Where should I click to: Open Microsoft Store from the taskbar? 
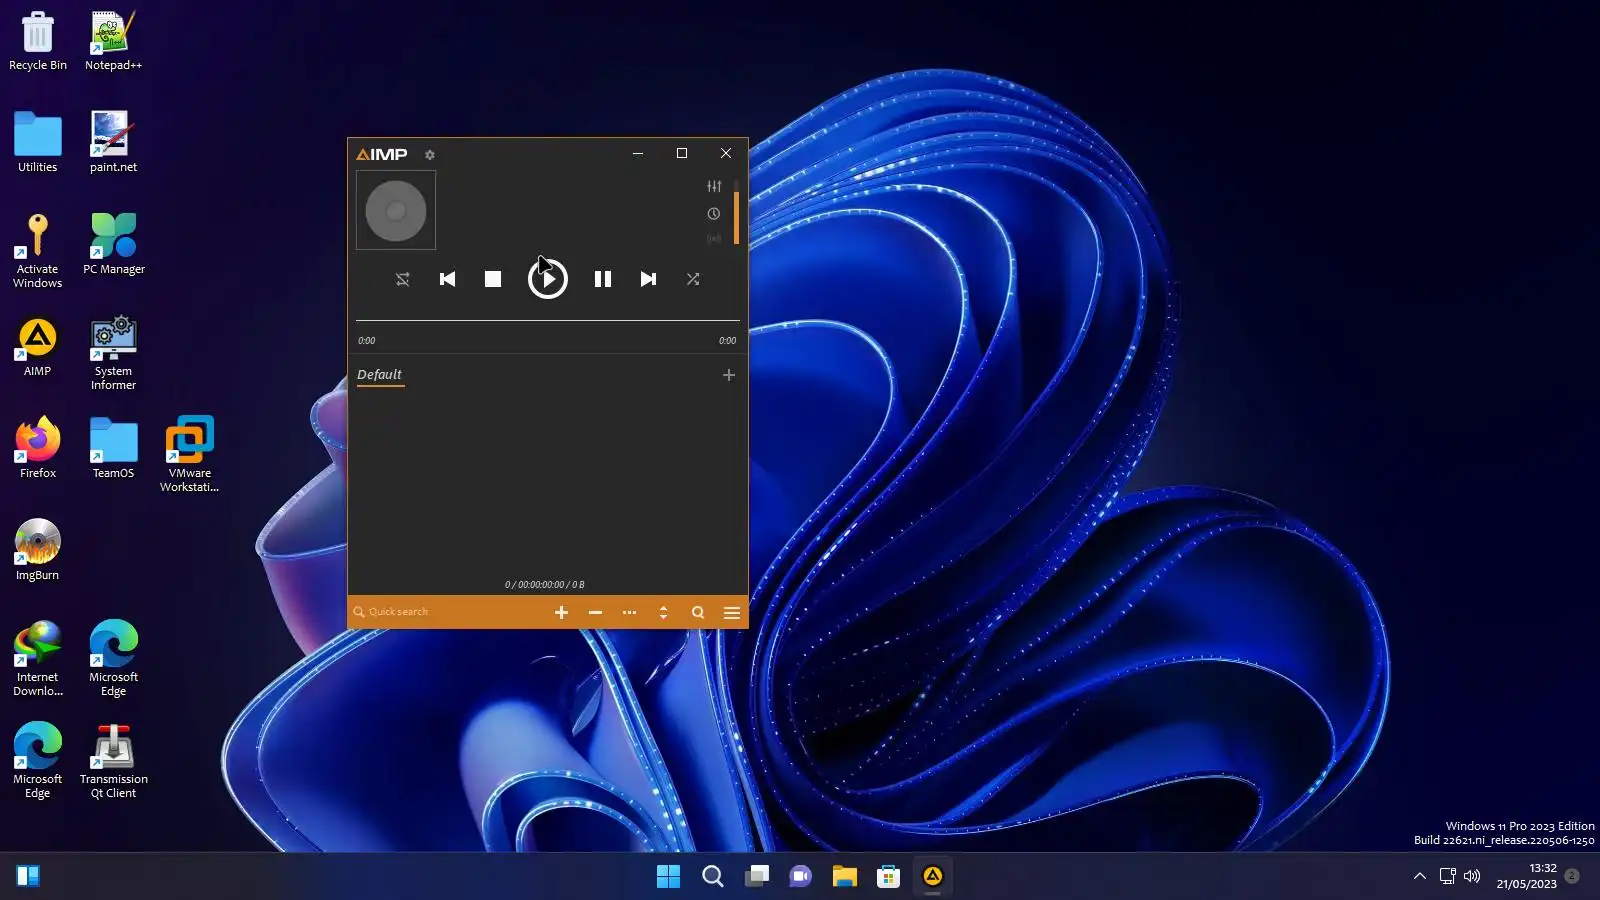[889, 877]
